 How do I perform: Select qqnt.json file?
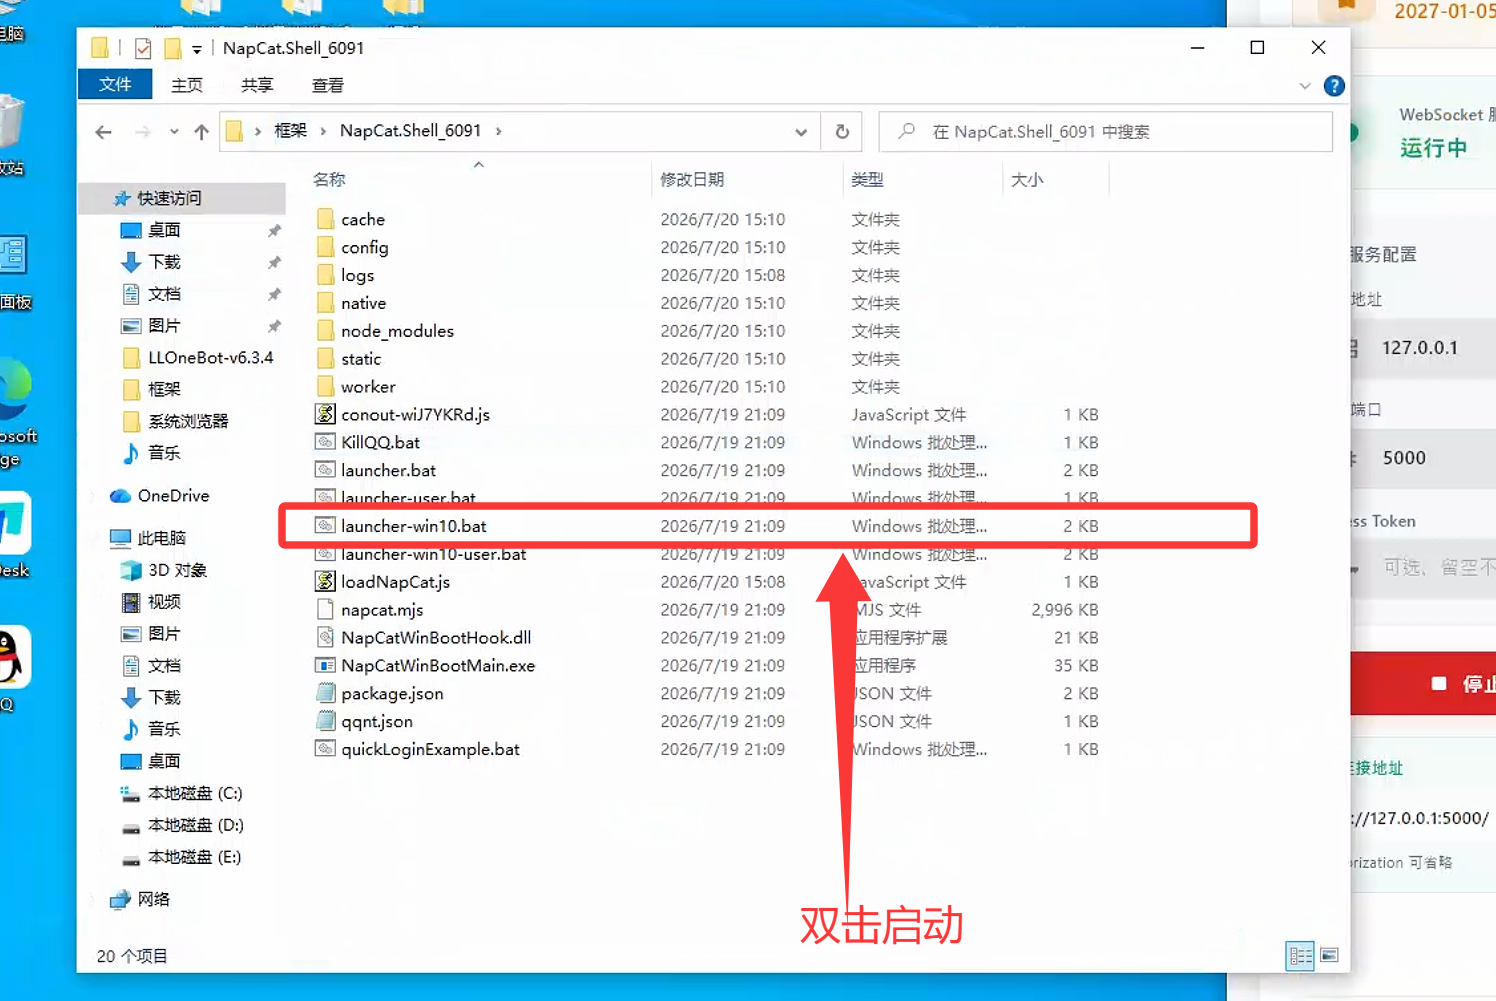point(376,722)
